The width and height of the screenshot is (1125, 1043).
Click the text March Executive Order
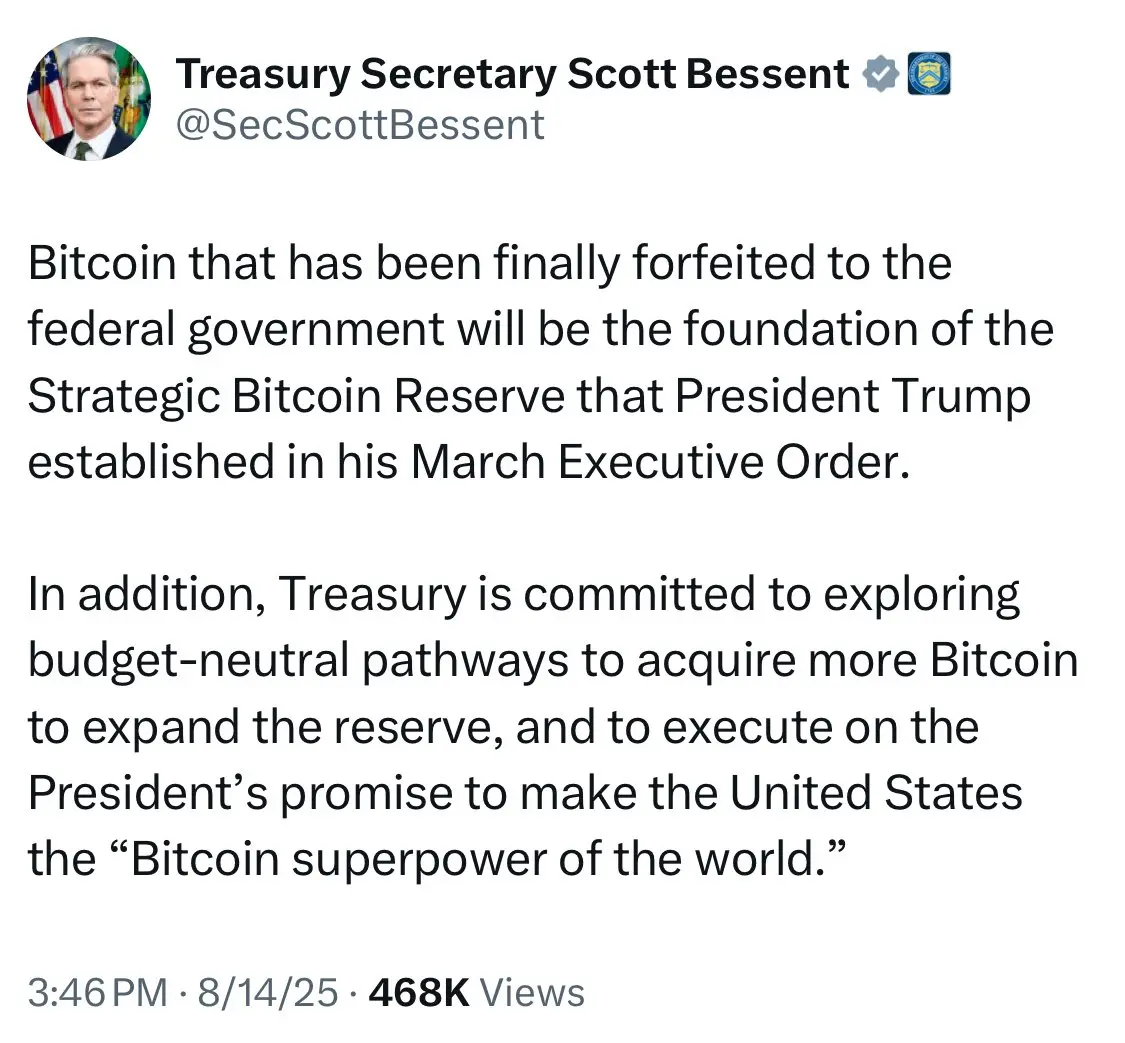(x=660, y=462)
